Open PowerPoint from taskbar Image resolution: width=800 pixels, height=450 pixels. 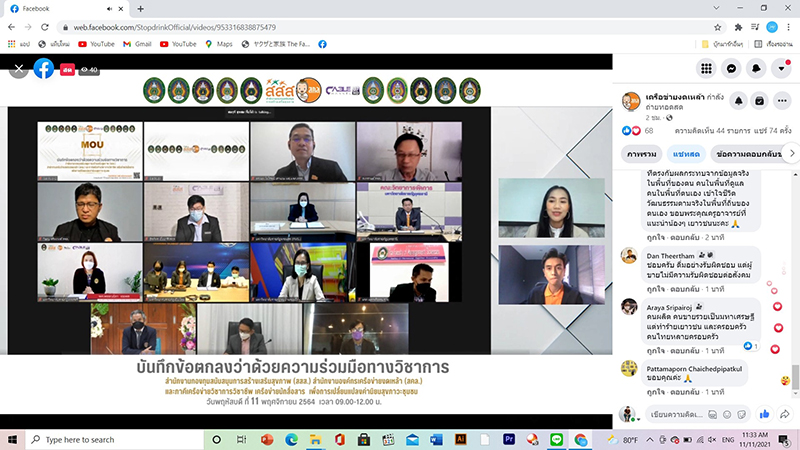[267, 439]
